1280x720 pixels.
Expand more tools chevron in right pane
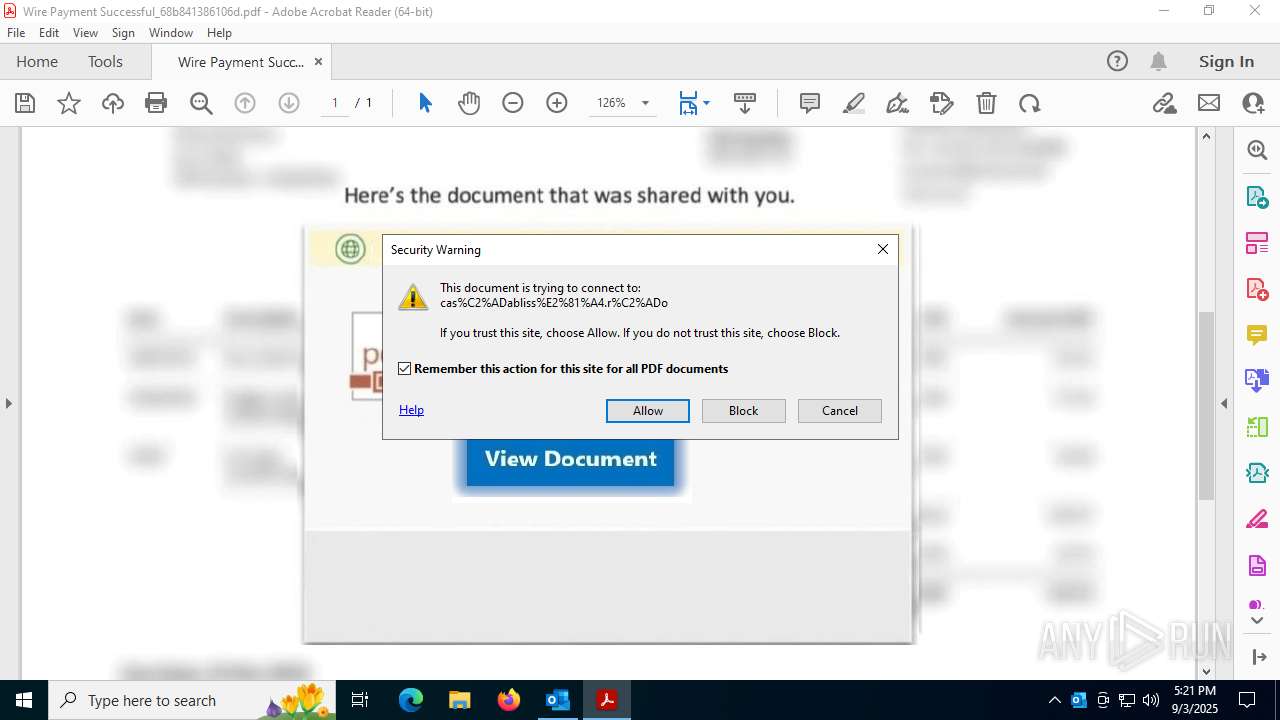[x=1257, y=621]
